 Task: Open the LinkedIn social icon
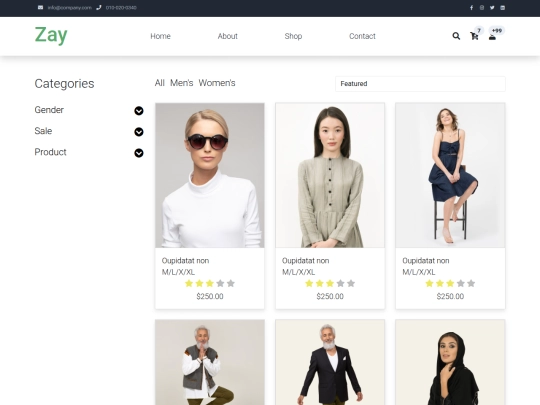tap(502, 8)
